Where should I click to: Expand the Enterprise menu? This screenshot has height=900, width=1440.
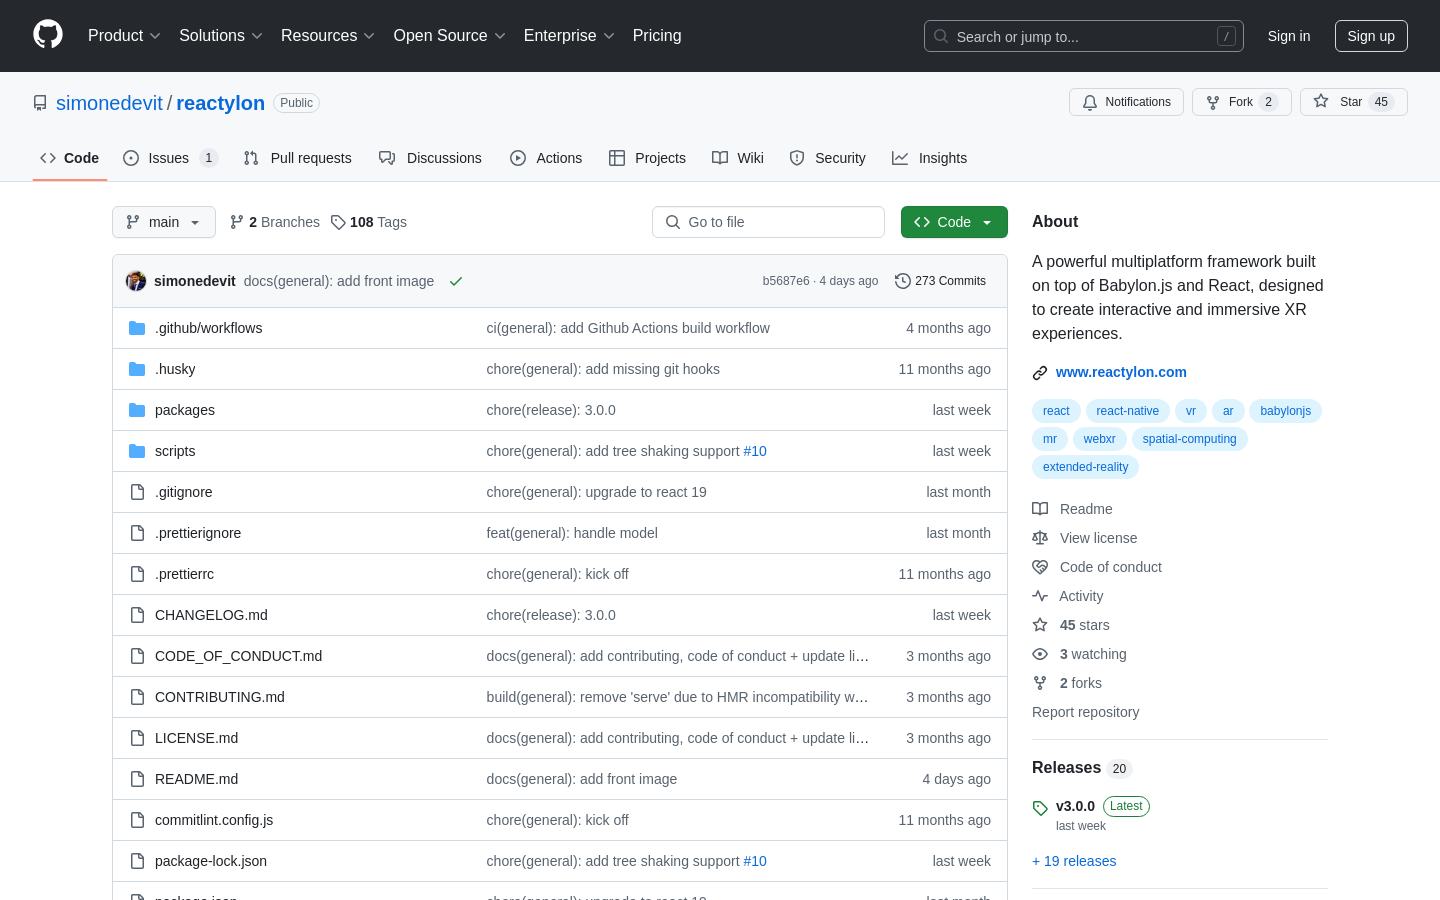pos(569,35)
